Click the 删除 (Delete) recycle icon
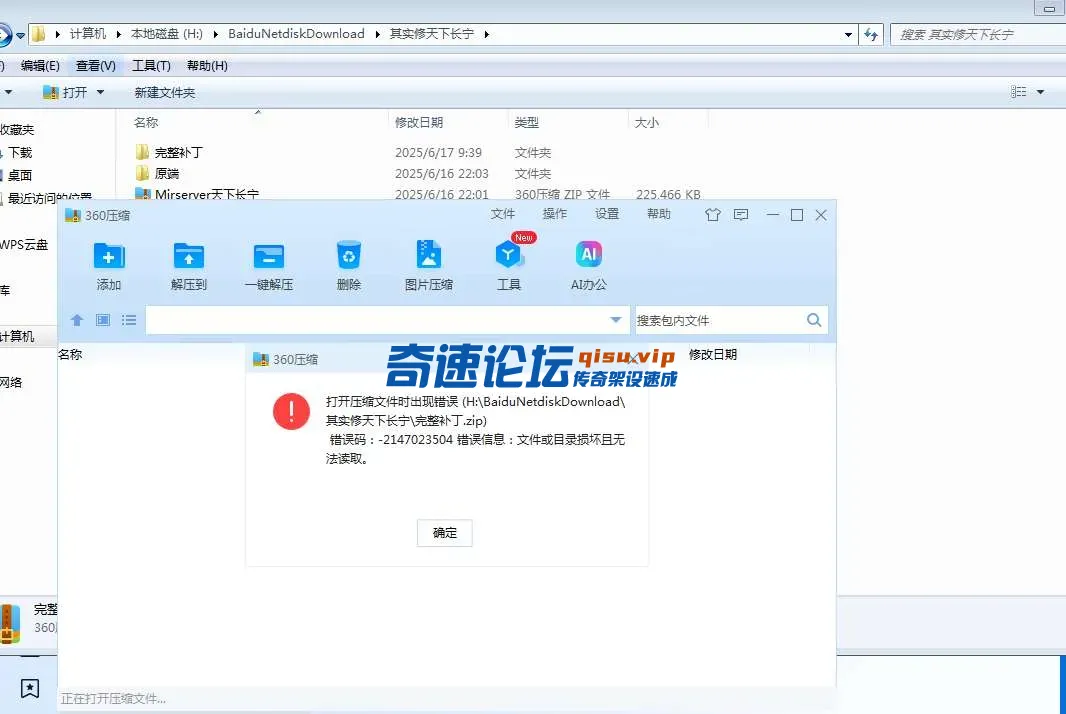This screenshot has height=714, width=1066. tap(349, 256)
